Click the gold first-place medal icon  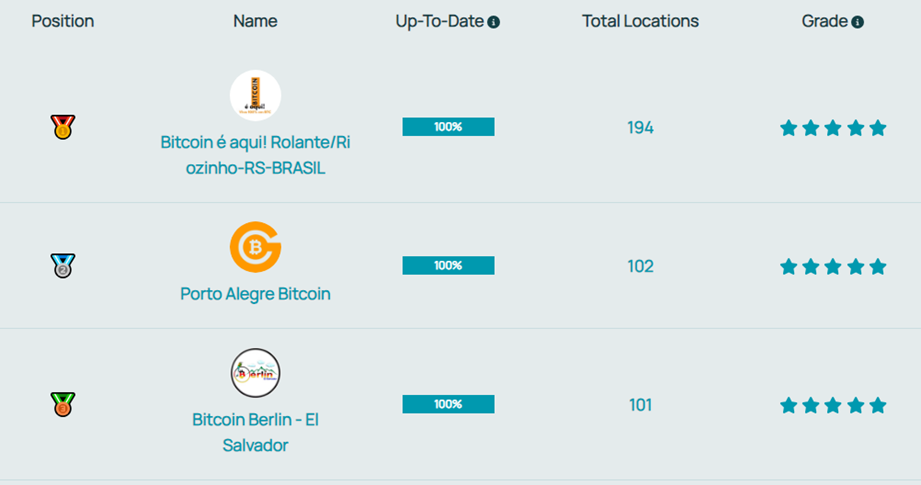pyautogui.click(x=63, y=127)
